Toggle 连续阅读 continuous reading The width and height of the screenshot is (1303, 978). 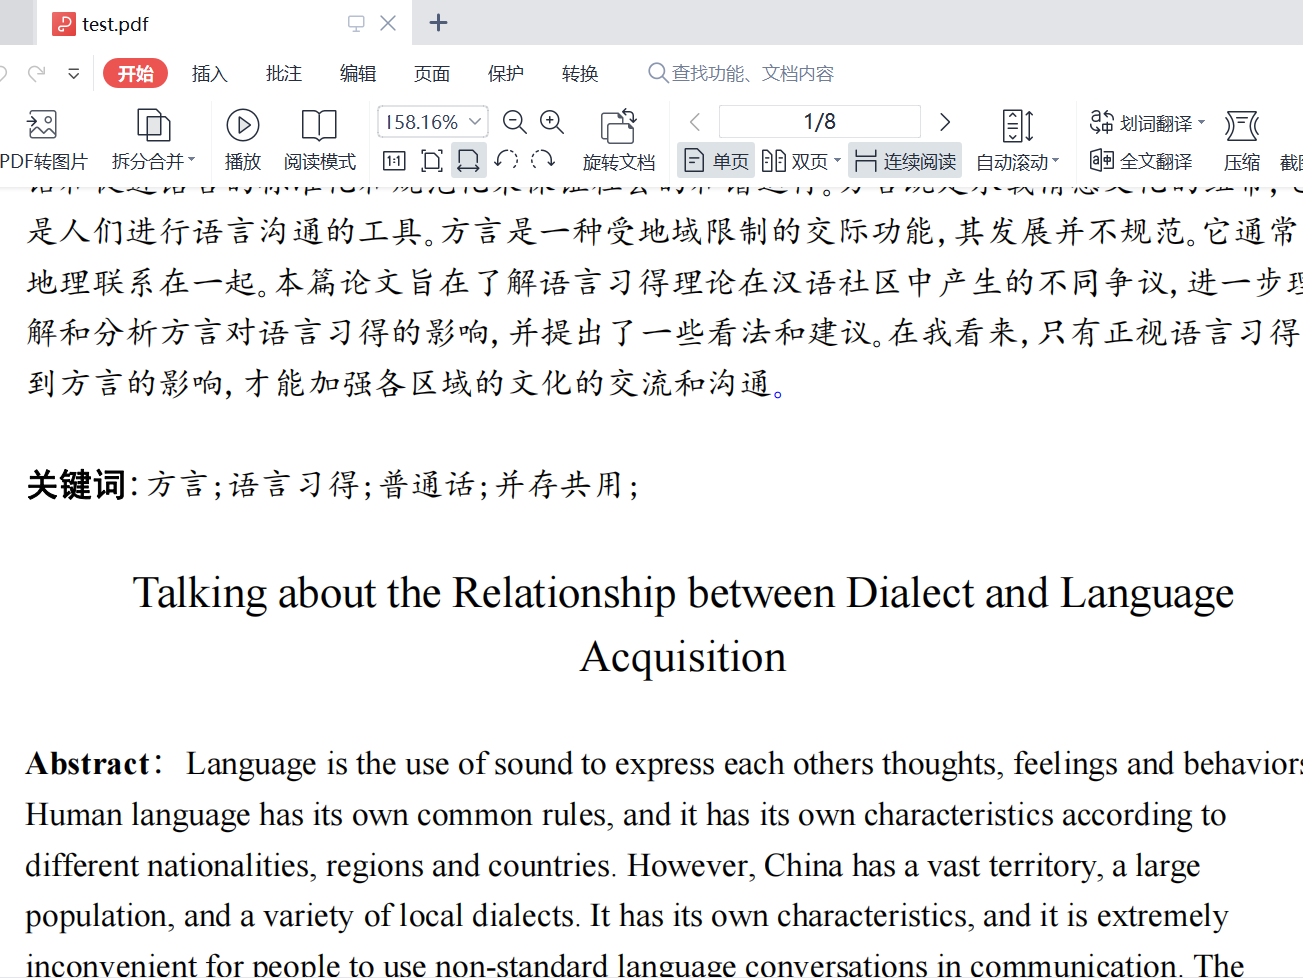(x=907, y=161)
